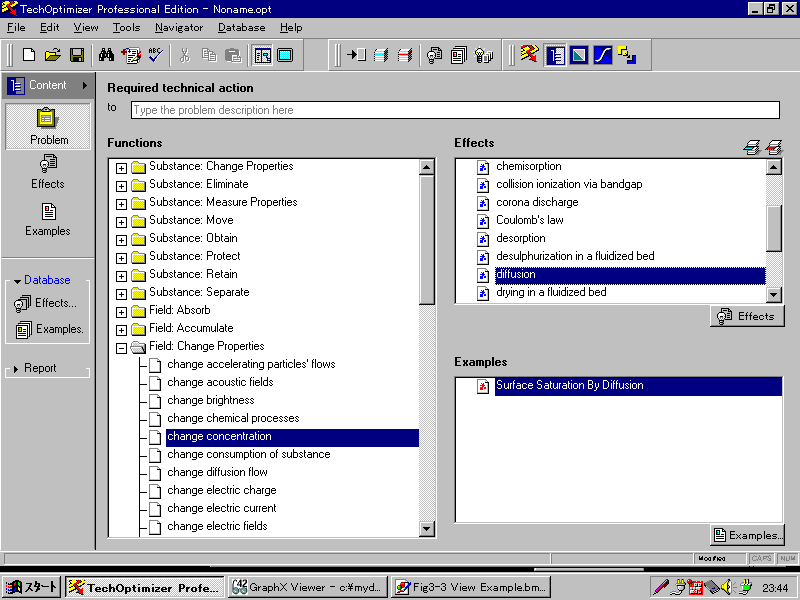Expand the Field: Absorb folder

point(121,312)
